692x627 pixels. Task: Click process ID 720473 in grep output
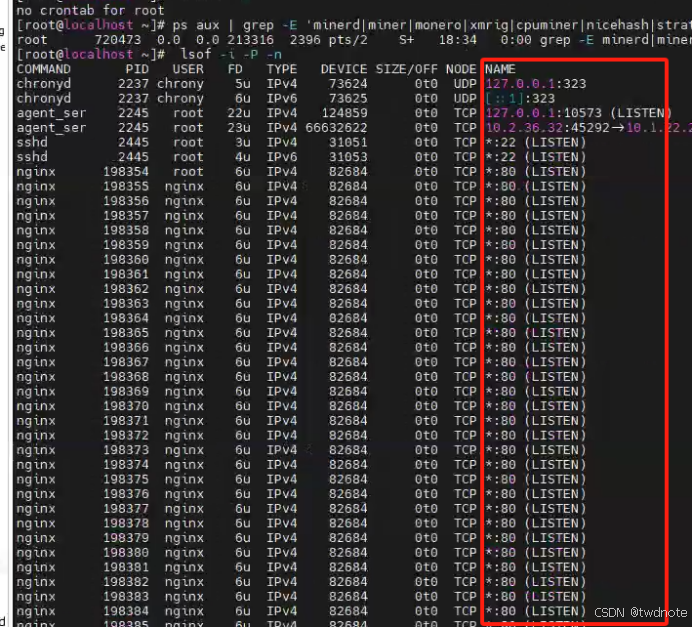click(x=118, y=40)
